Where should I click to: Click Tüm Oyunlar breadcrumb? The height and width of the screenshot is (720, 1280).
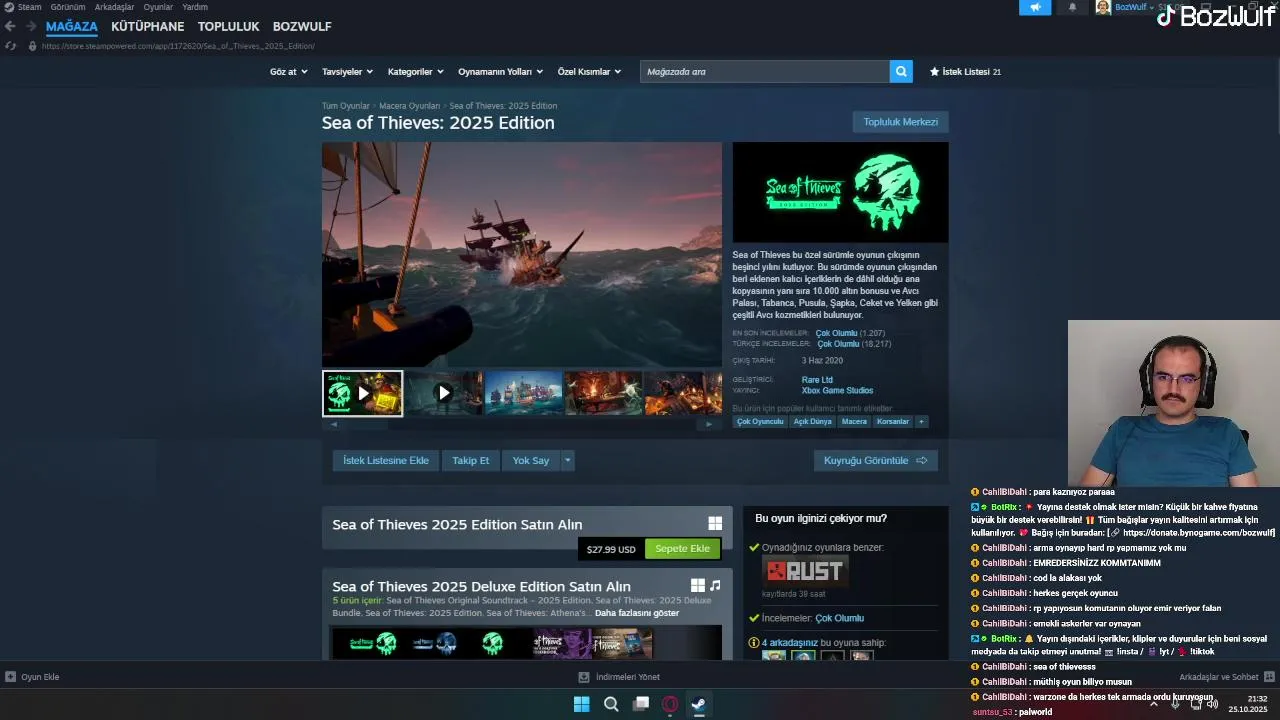tap(345, 106)
